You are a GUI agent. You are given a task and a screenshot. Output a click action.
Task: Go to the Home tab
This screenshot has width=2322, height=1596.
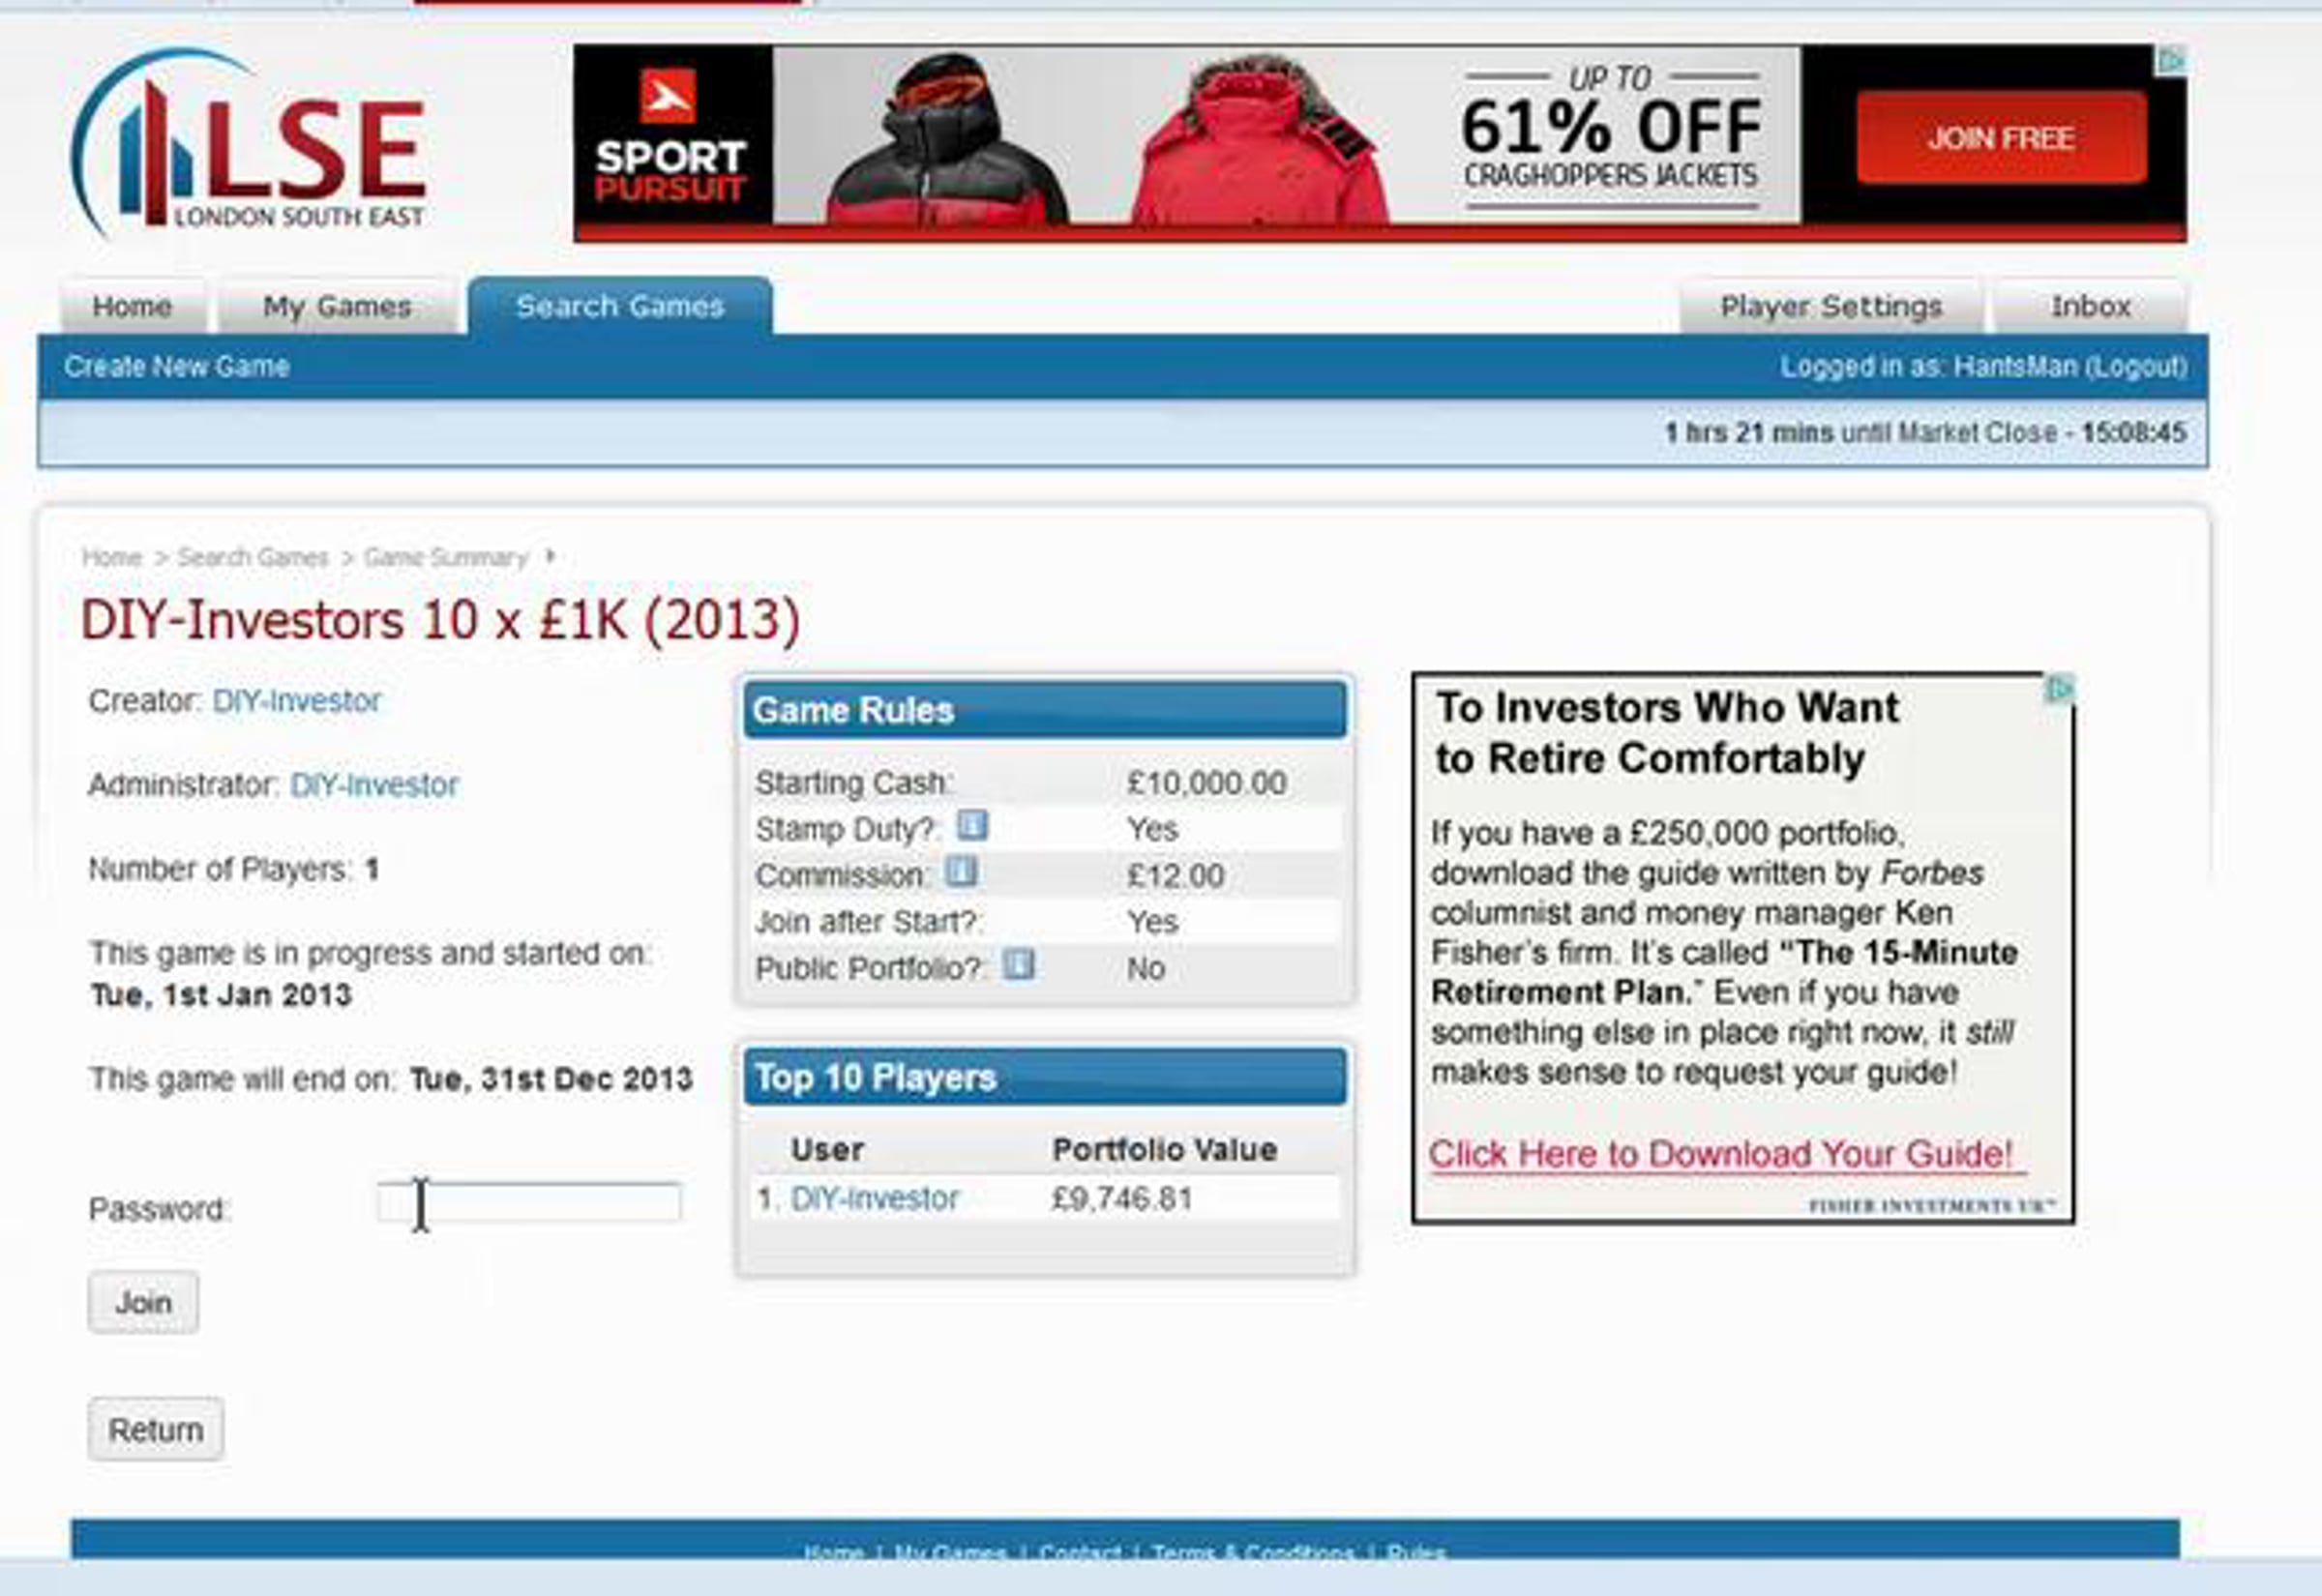tap(132, 306)
